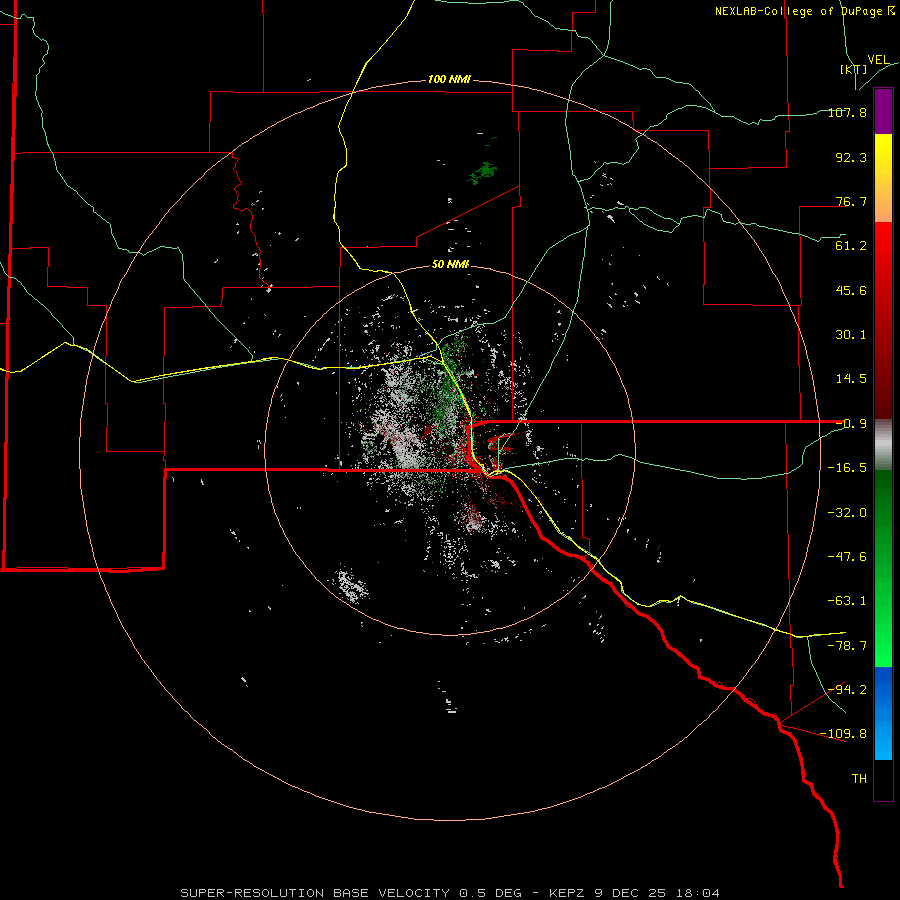Click the 45.6 scale value
This screenshot has width=900, height=900.
851,290
